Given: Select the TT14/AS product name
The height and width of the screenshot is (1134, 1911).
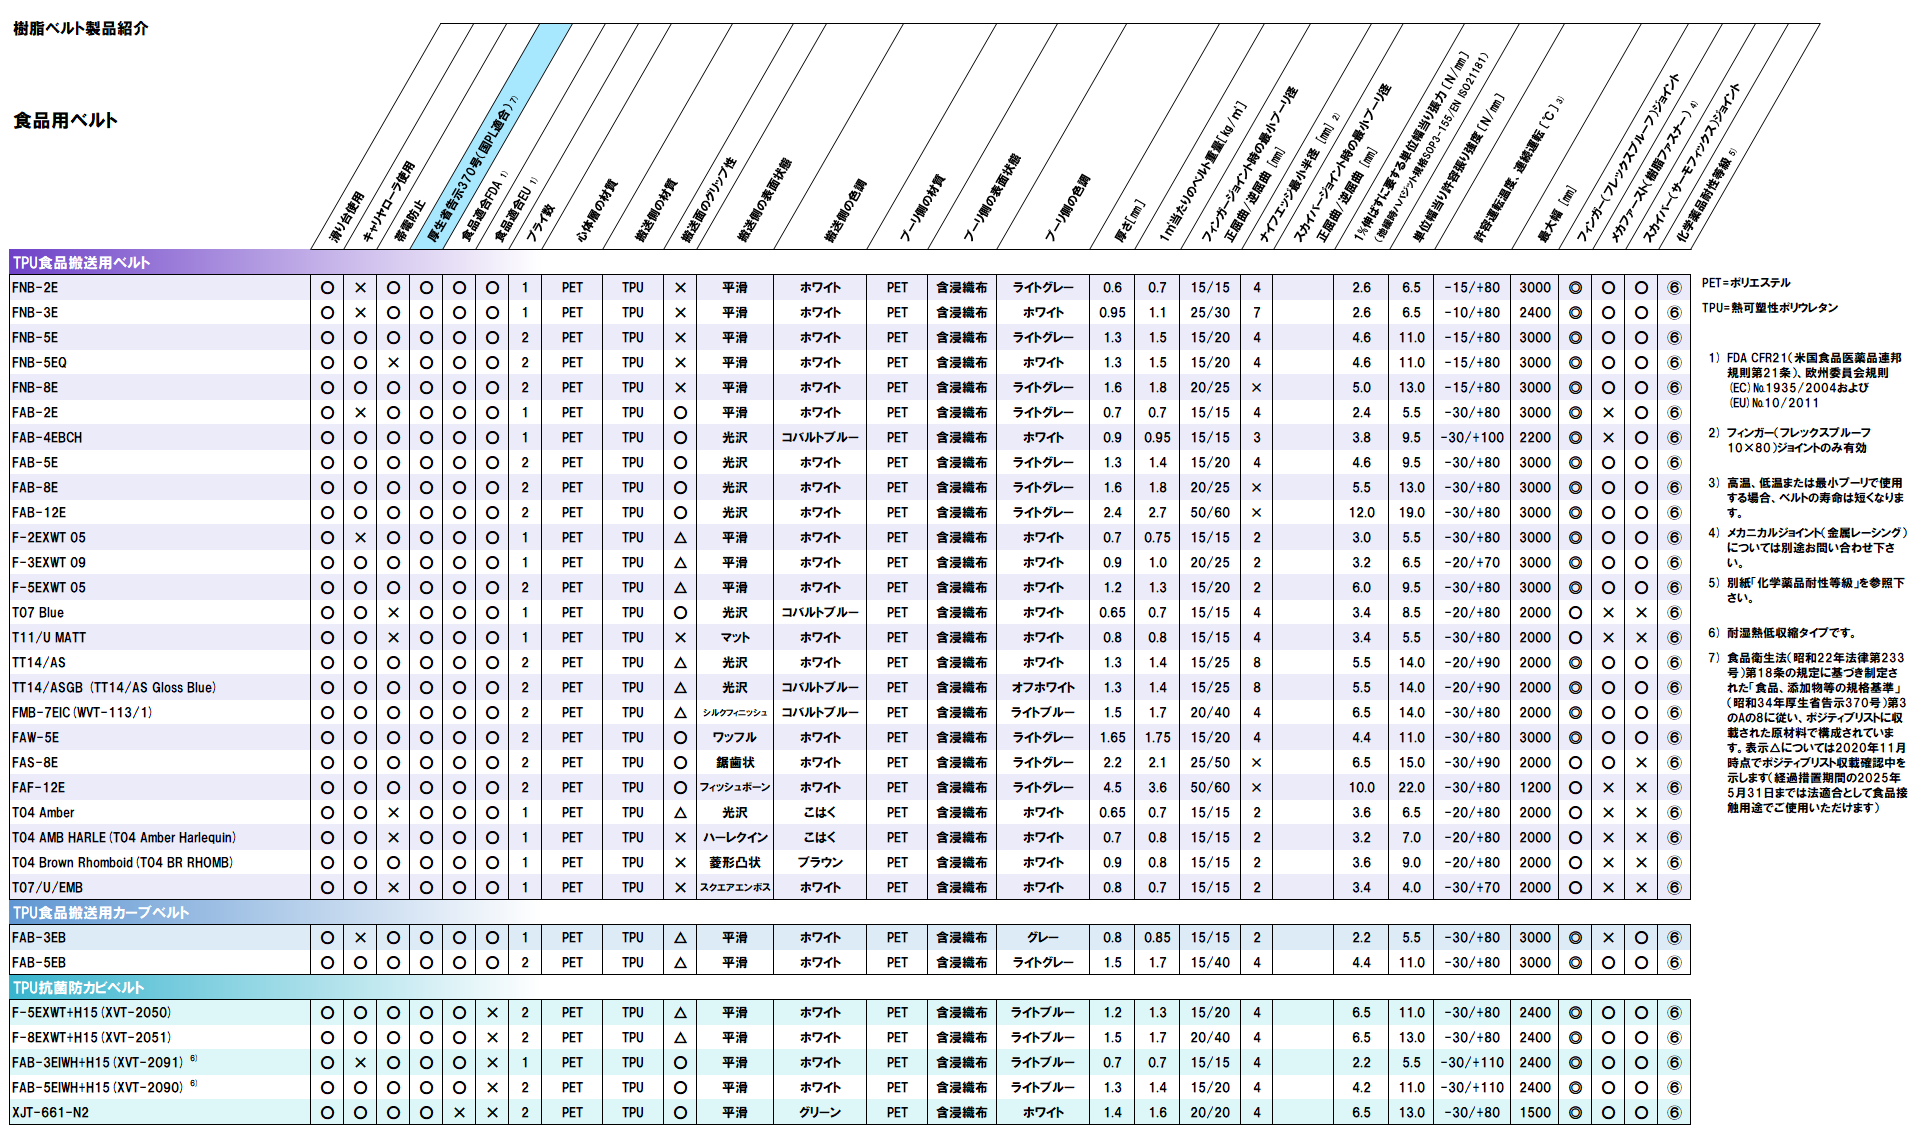Looking at the screenshot, I should [39, 663].
